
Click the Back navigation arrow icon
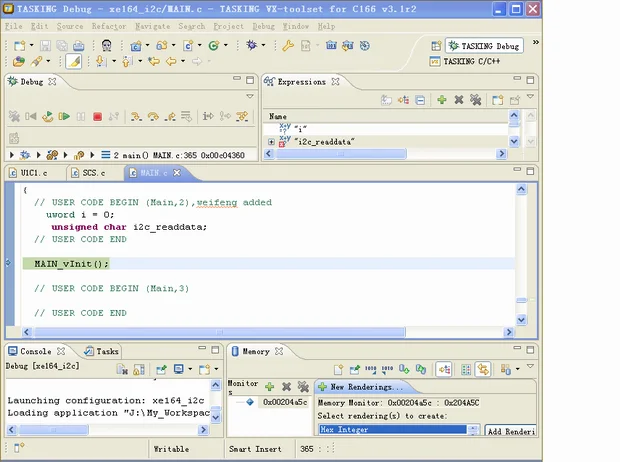(171, 61)
